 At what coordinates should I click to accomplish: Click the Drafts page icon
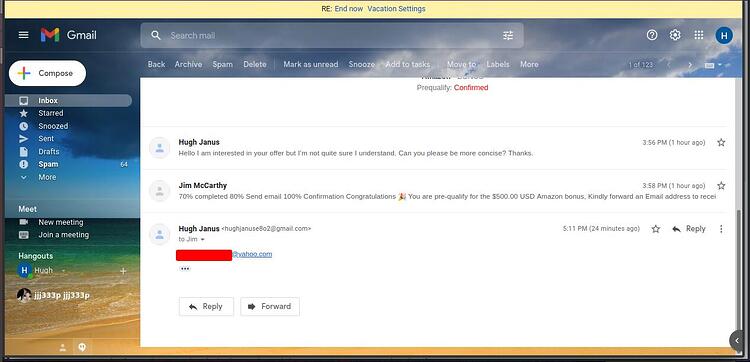coord(23,152)
